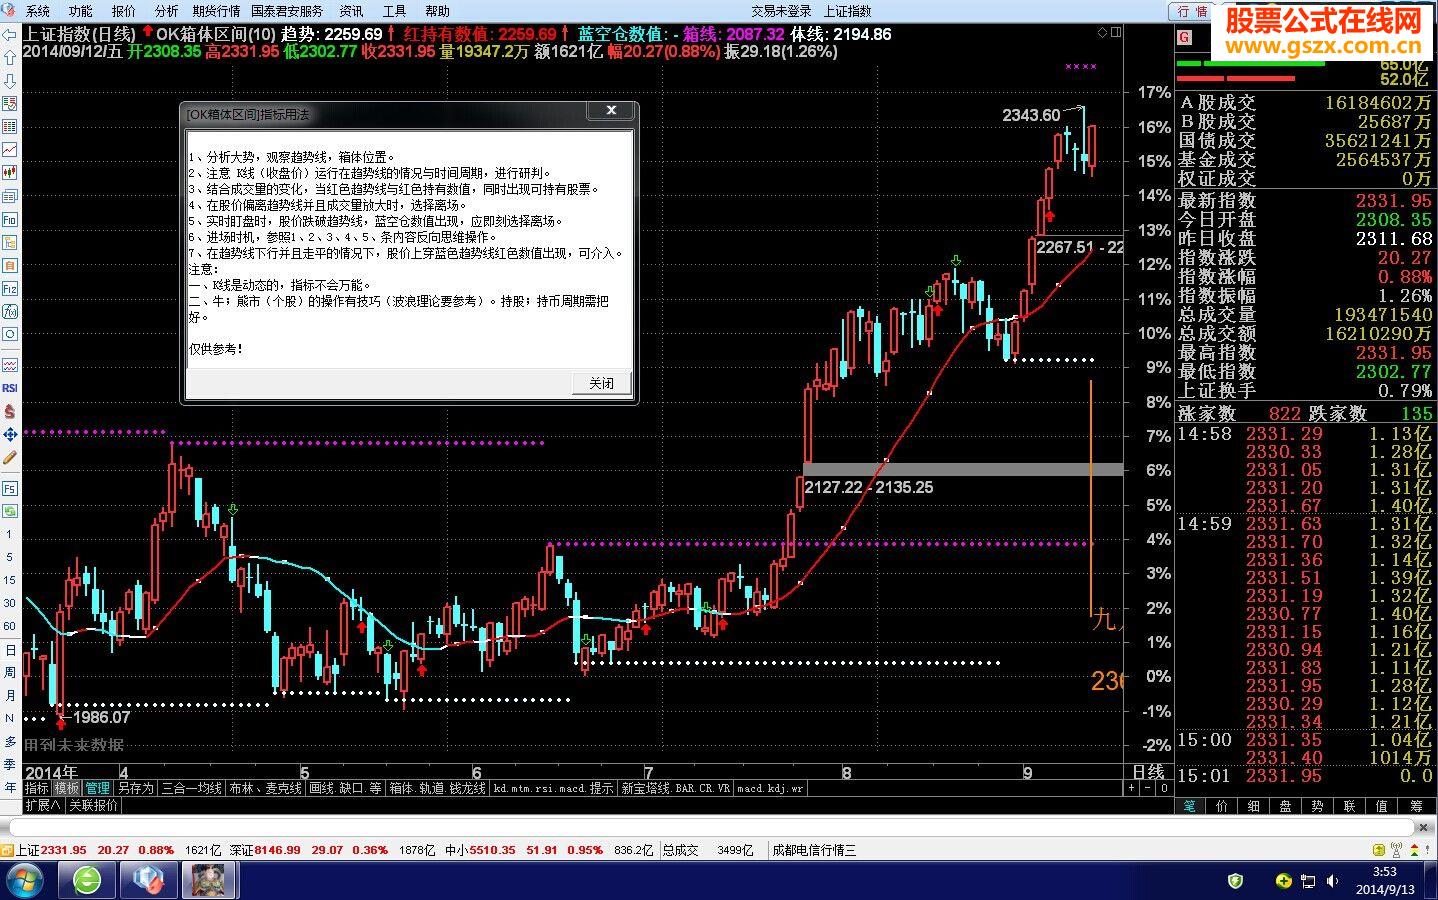
Task: Click the minus zoom button below chart
Action: pyautogui.click(x=1146, y=788)
